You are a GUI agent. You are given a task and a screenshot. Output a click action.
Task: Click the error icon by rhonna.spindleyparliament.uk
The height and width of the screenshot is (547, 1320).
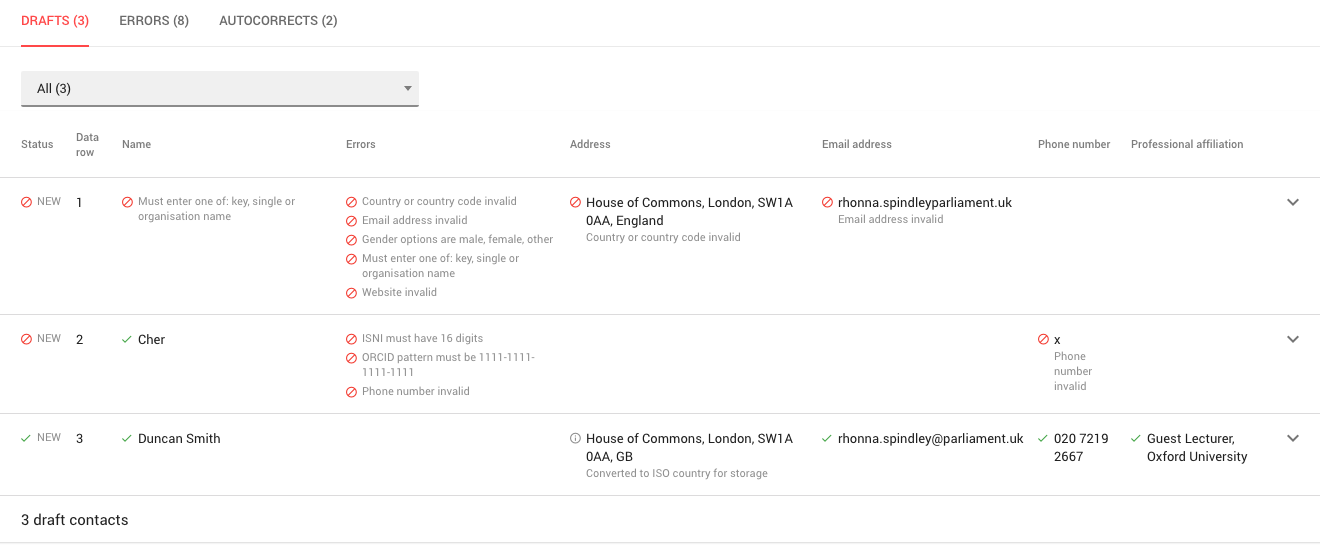tap(827, 203)
